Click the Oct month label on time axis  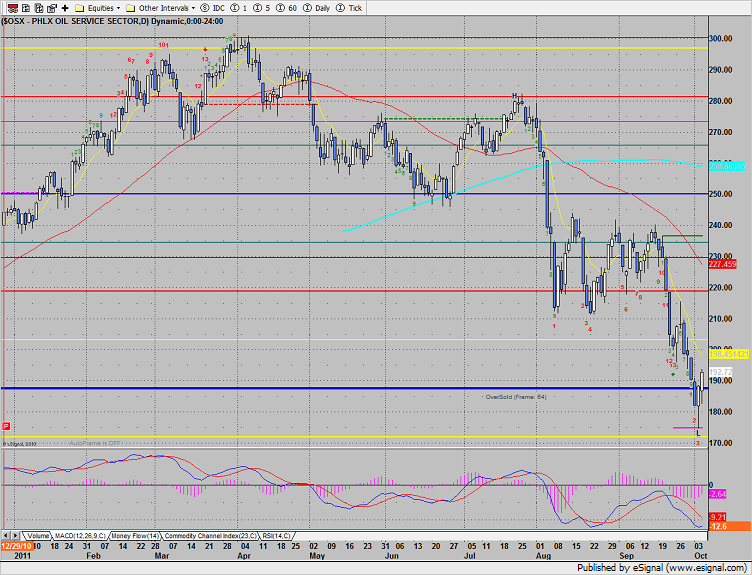701,556
